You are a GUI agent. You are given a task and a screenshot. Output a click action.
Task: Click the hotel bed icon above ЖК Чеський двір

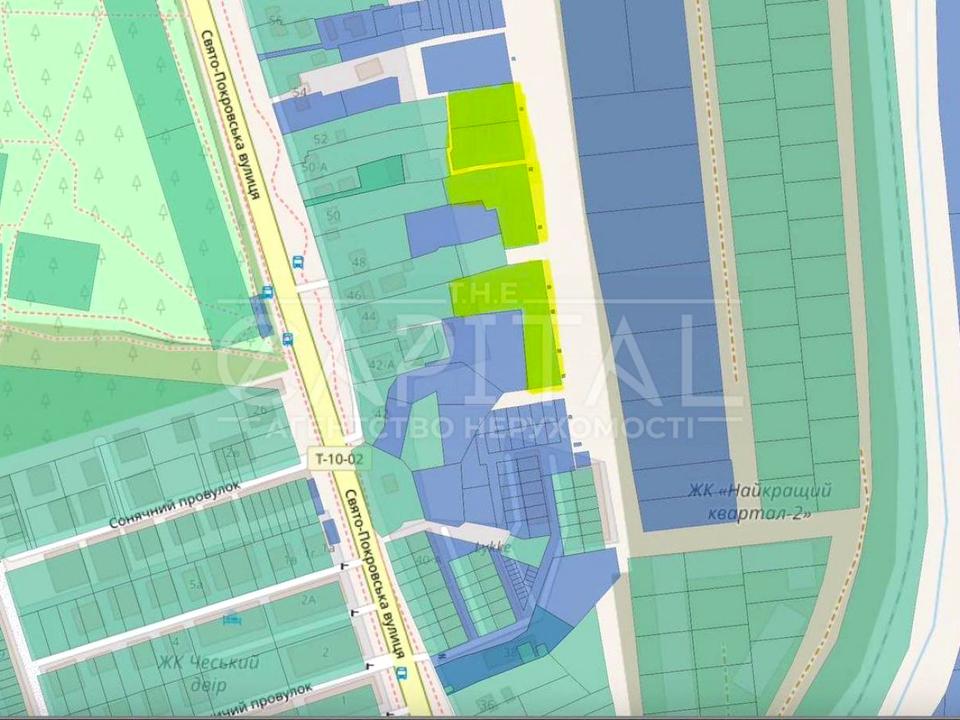[x=232, y=620]
